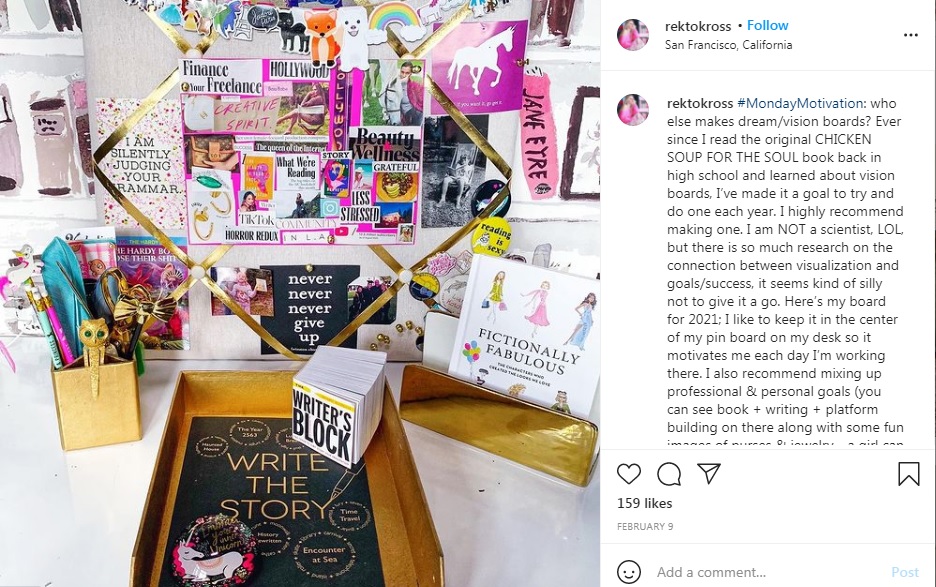Click rektokross avatar in the post header
The width and height of the screenshot is (936, 587).
633,35
